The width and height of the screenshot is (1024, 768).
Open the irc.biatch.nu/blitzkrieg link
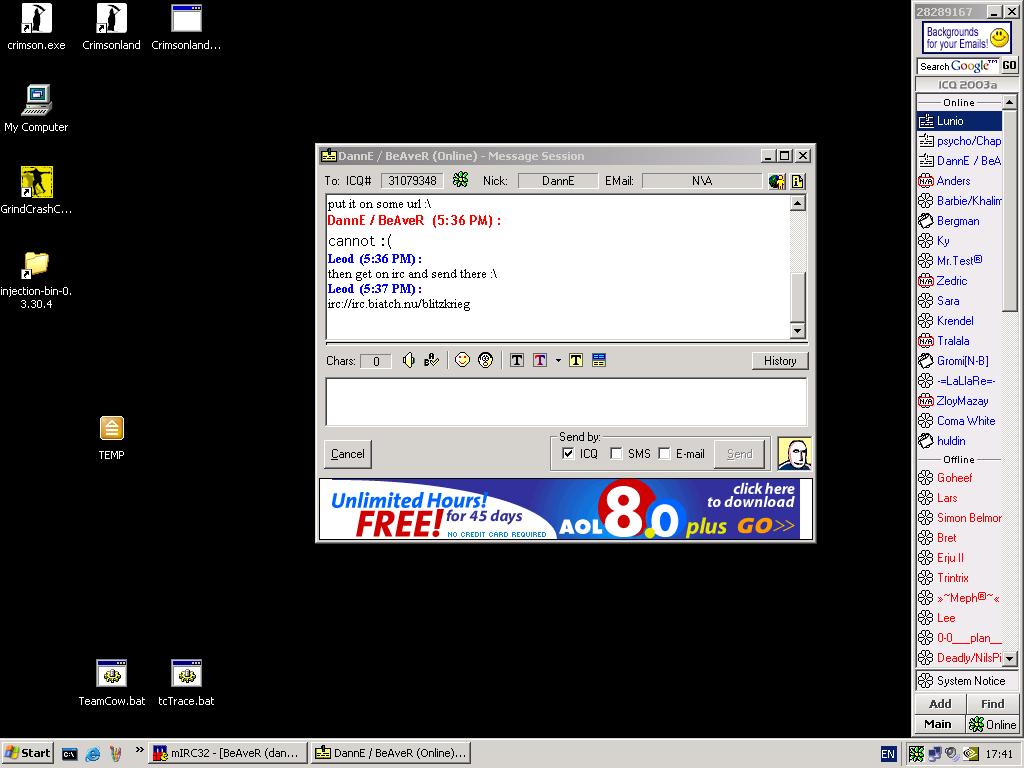pos(398,304)
